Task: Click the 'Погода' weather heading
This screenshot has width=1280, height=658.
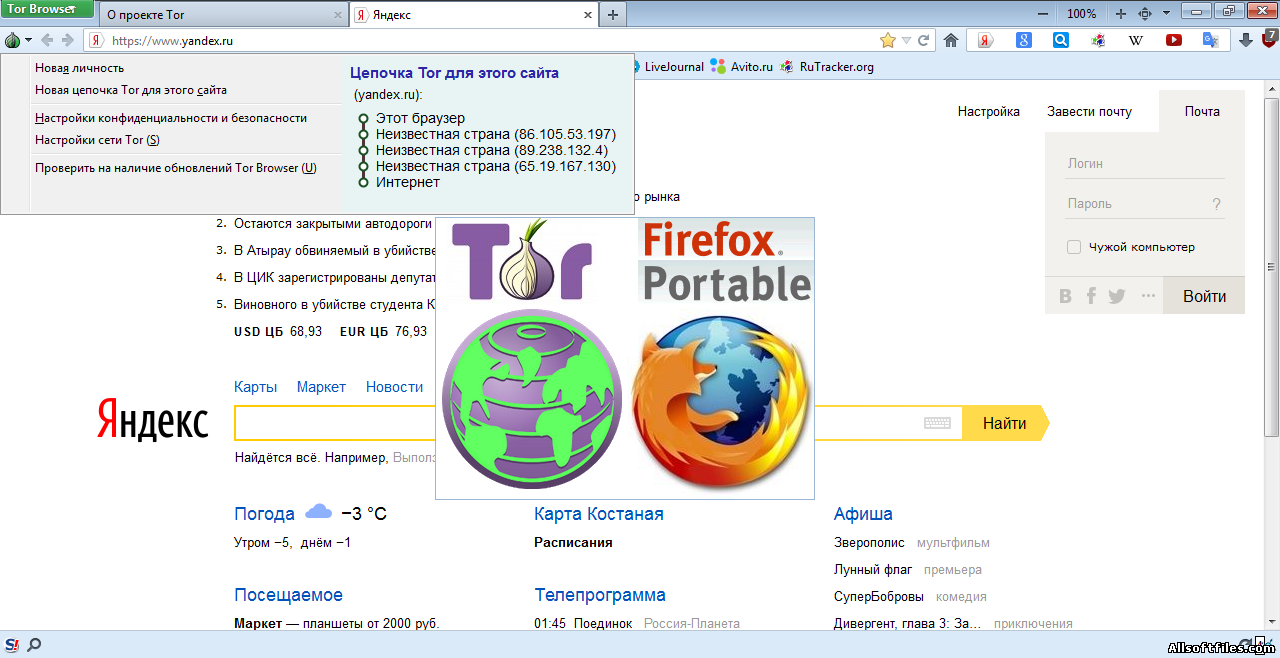Action: (x=265, y=514)
